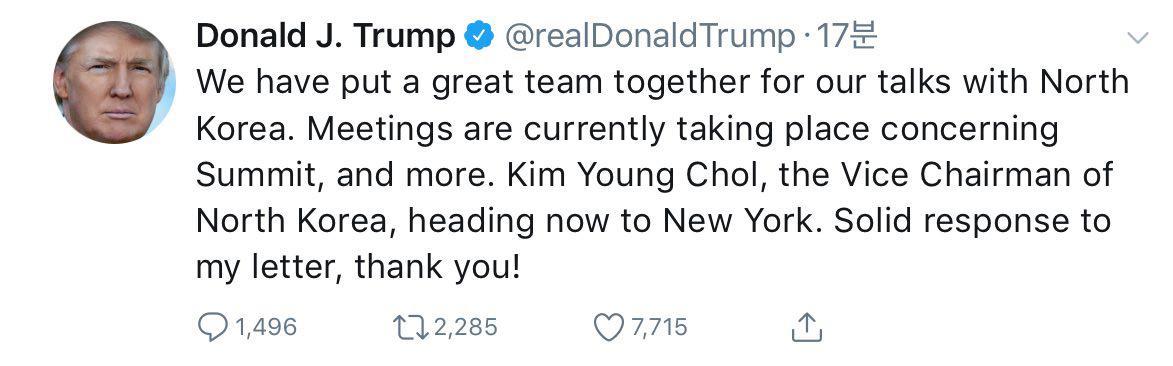This screenshot has width=1173, height=366.
Task: Open the share upload arrow icon
Action: (806, 326)
